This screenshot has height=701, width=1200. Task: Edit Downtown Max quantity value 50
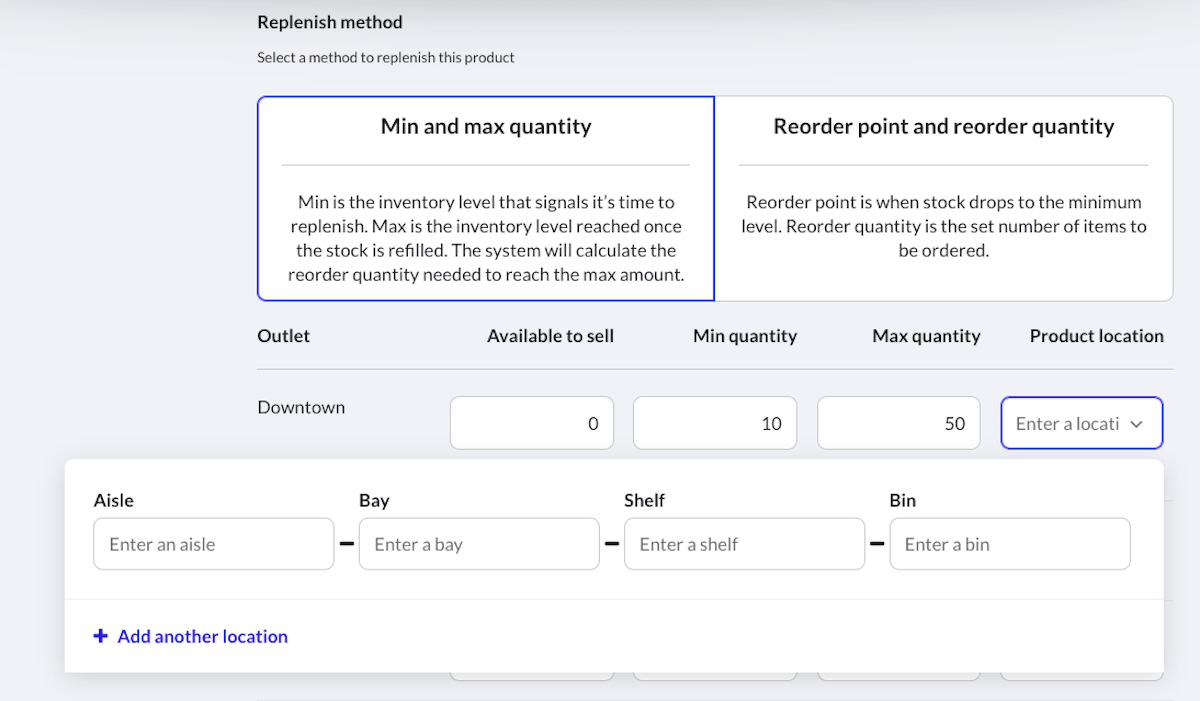pos(899,423)
